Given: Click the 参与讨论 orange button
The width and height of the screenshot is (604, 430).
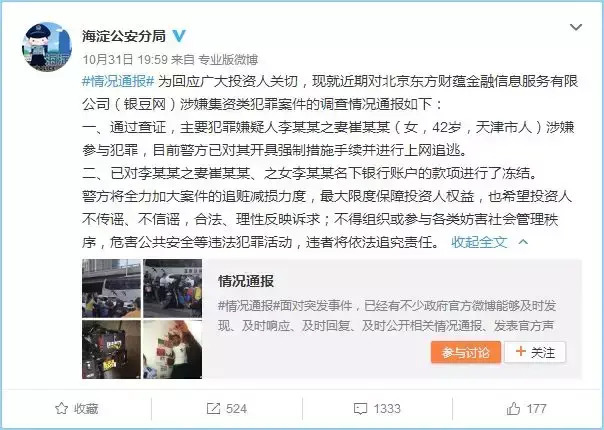Looking at the screenshot, I should pyautogui.click(x=466, y=352).
